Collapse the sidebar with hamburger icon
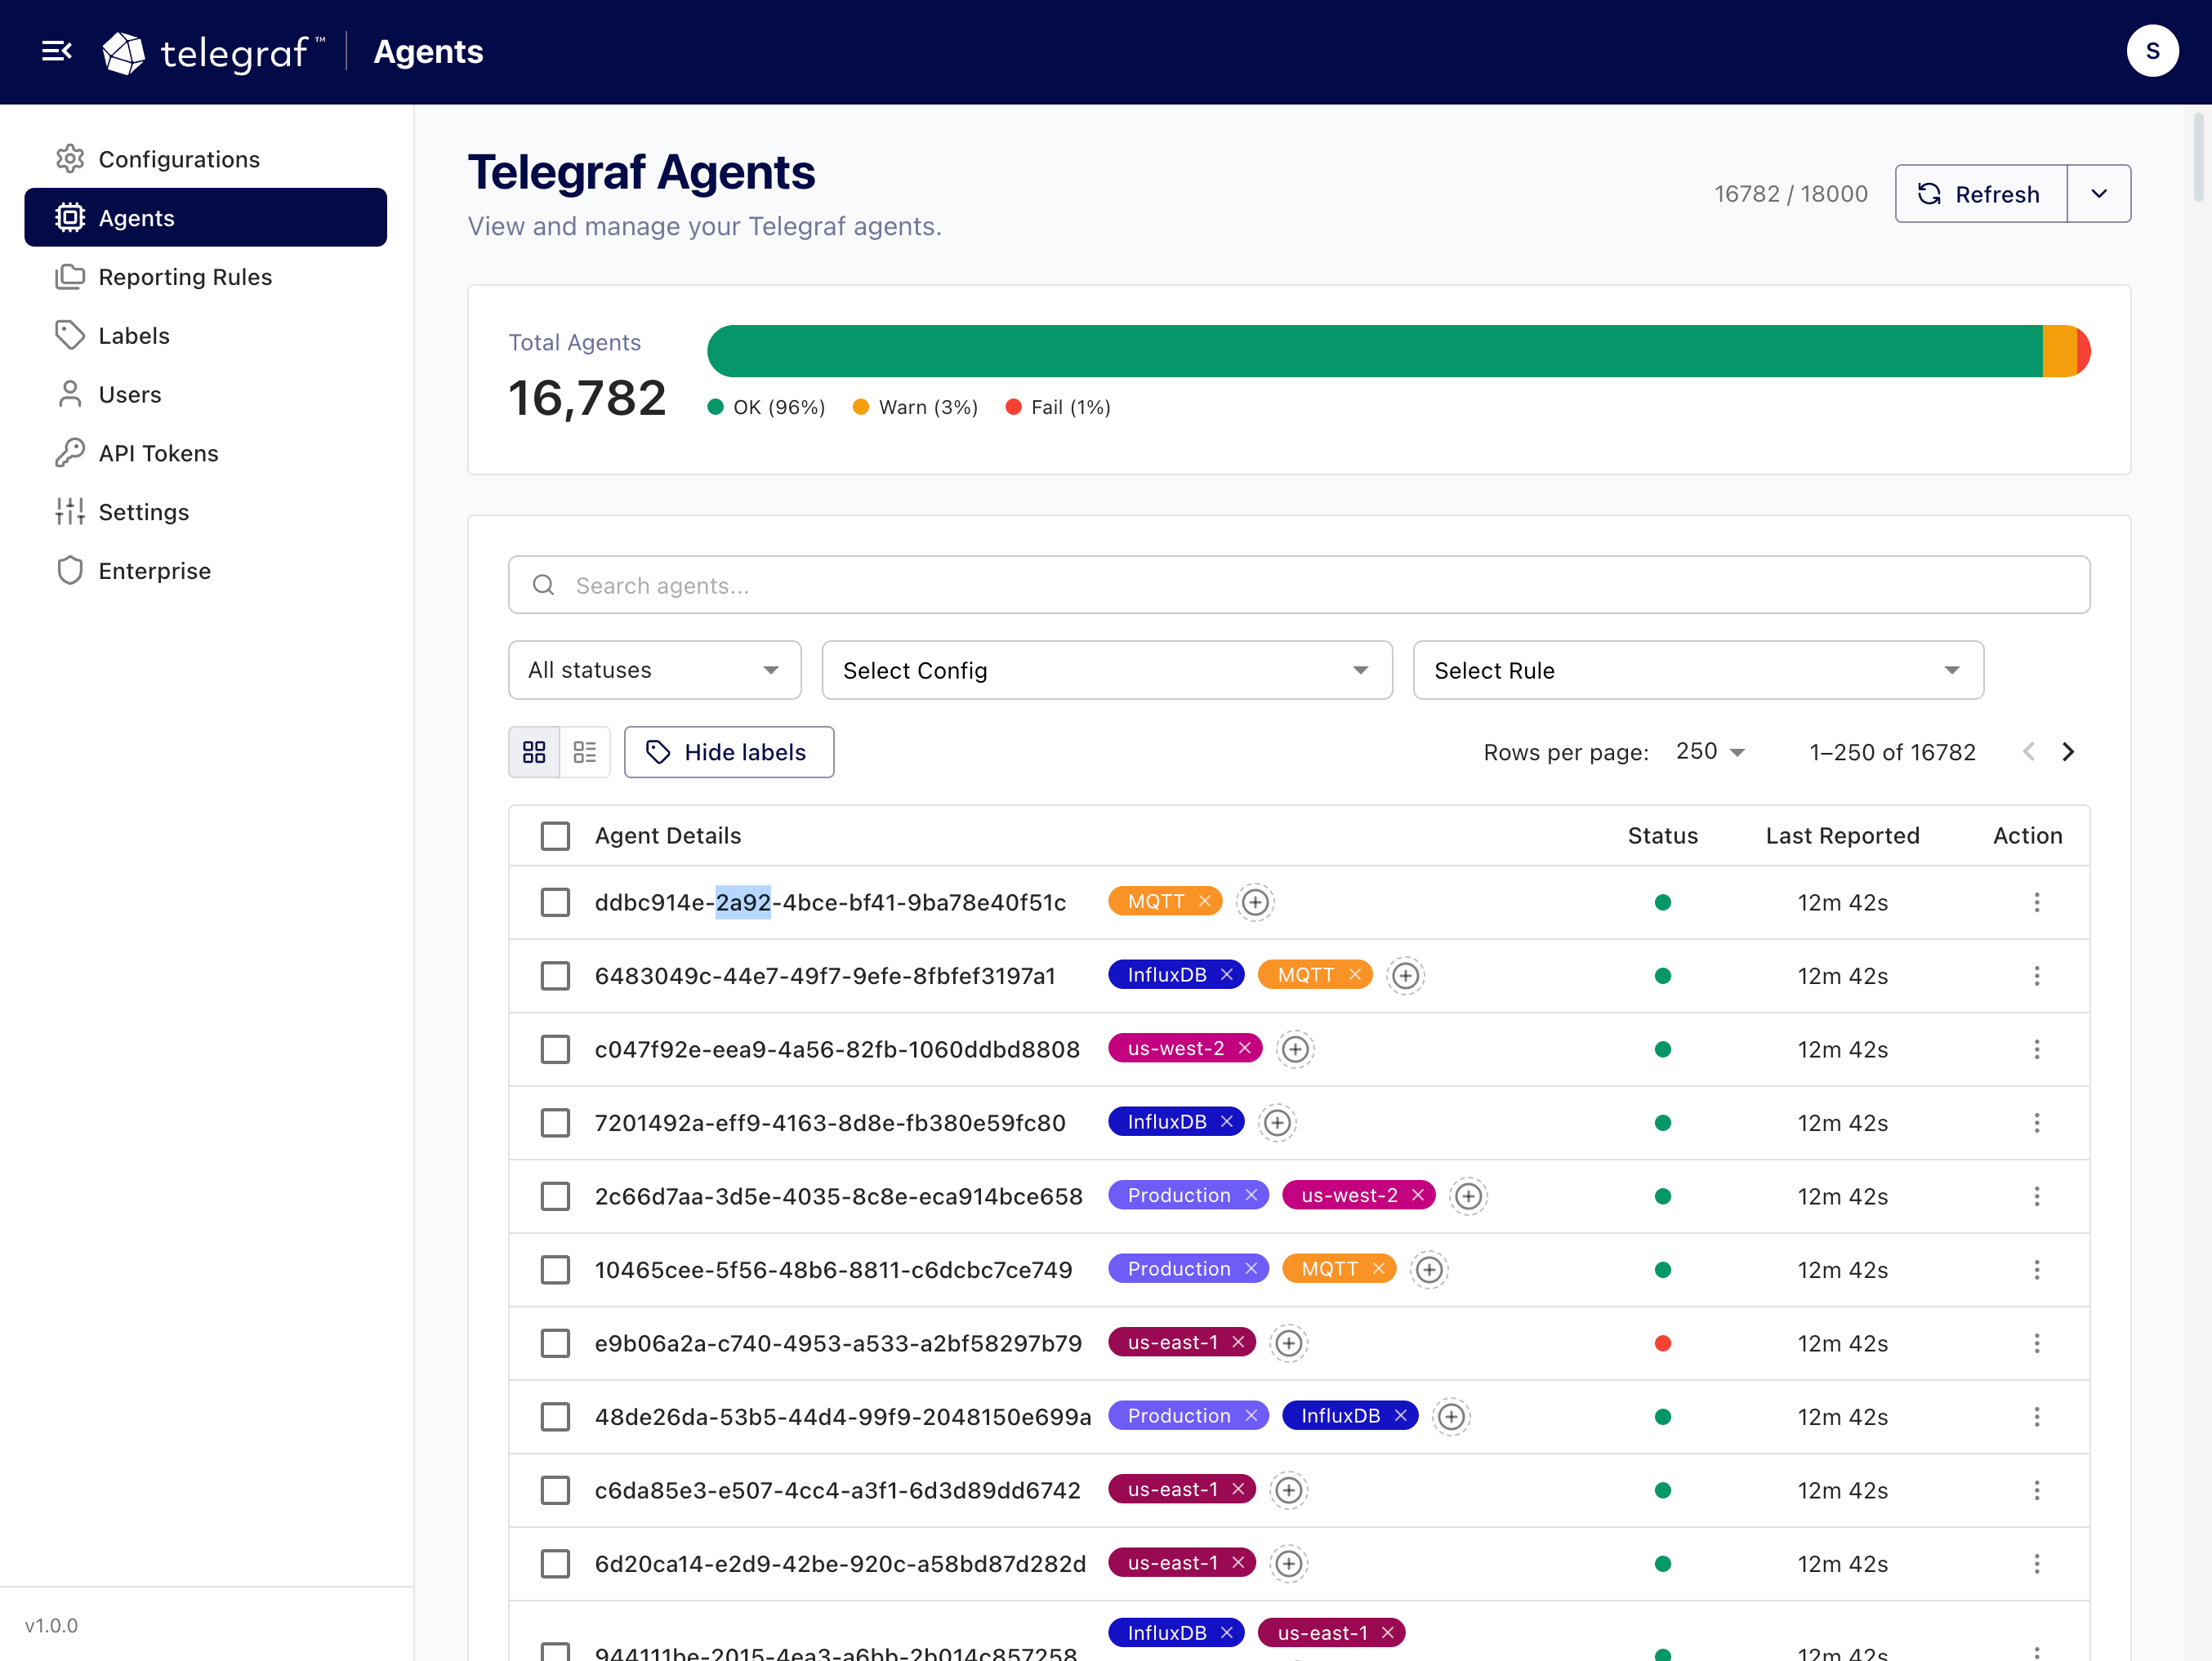2212x1661 pixels. coord(57,51)
